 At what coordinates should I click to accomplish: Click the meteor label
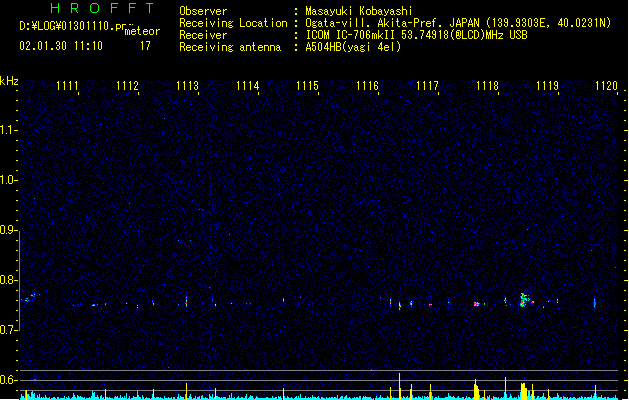pos(142,31)
